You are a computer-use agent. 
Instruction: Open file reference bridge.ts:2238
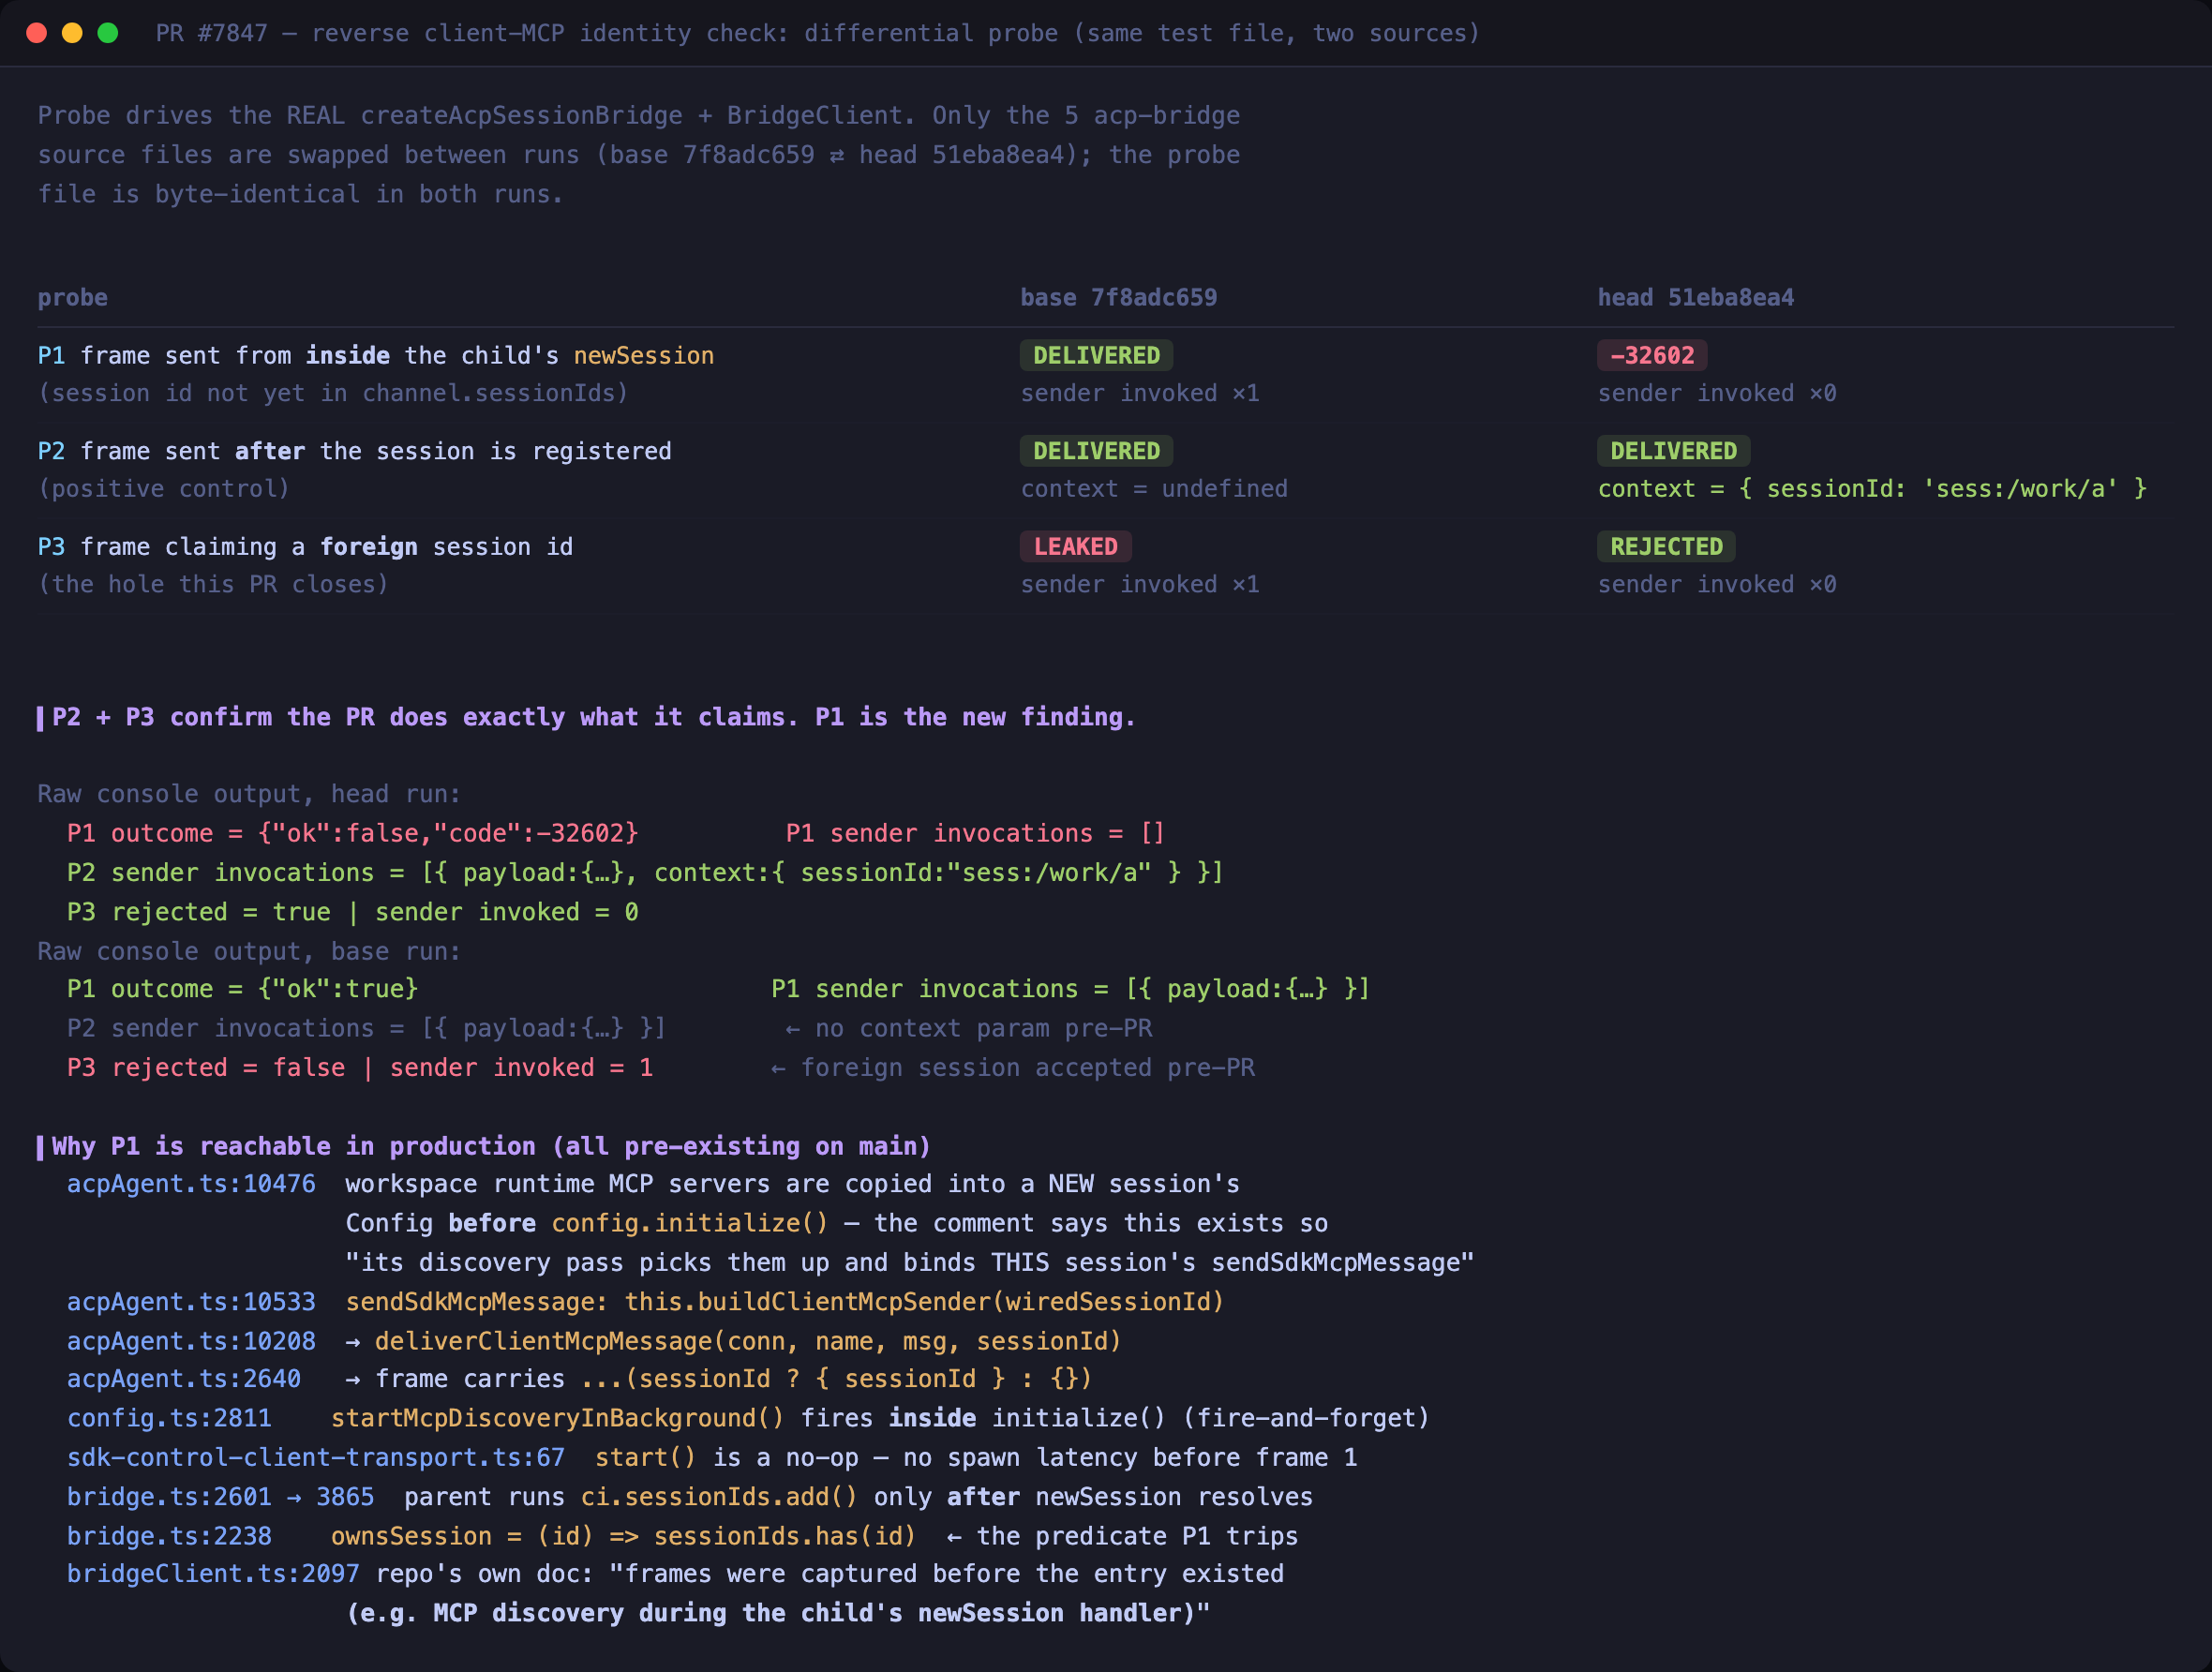coord(169,1536)
